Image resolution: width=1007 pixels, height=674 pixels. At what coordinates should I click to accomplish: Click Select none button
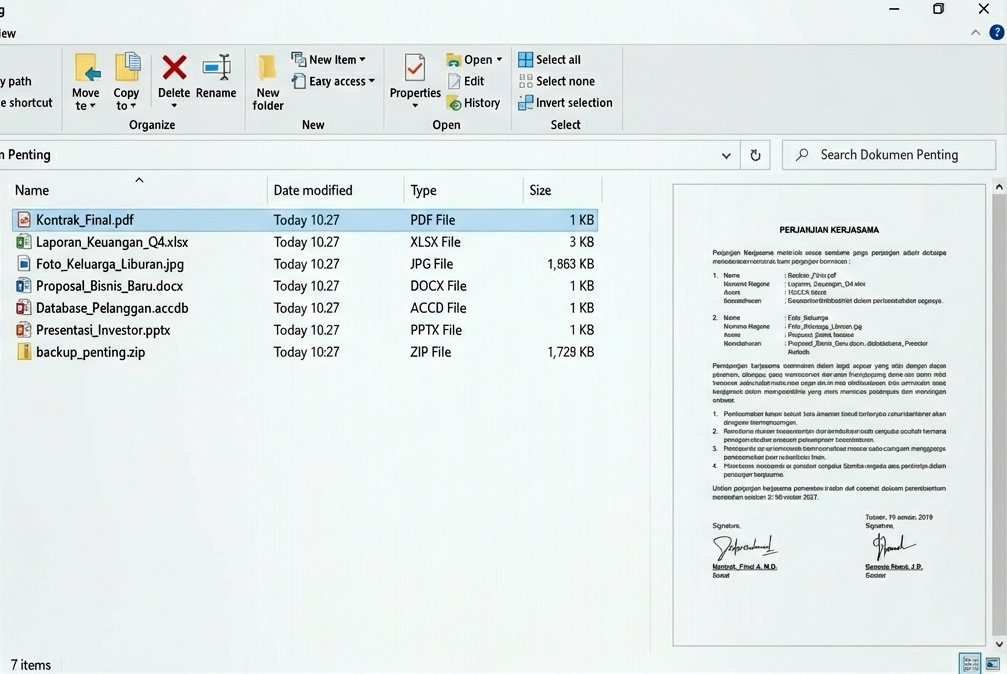(555, 81)
